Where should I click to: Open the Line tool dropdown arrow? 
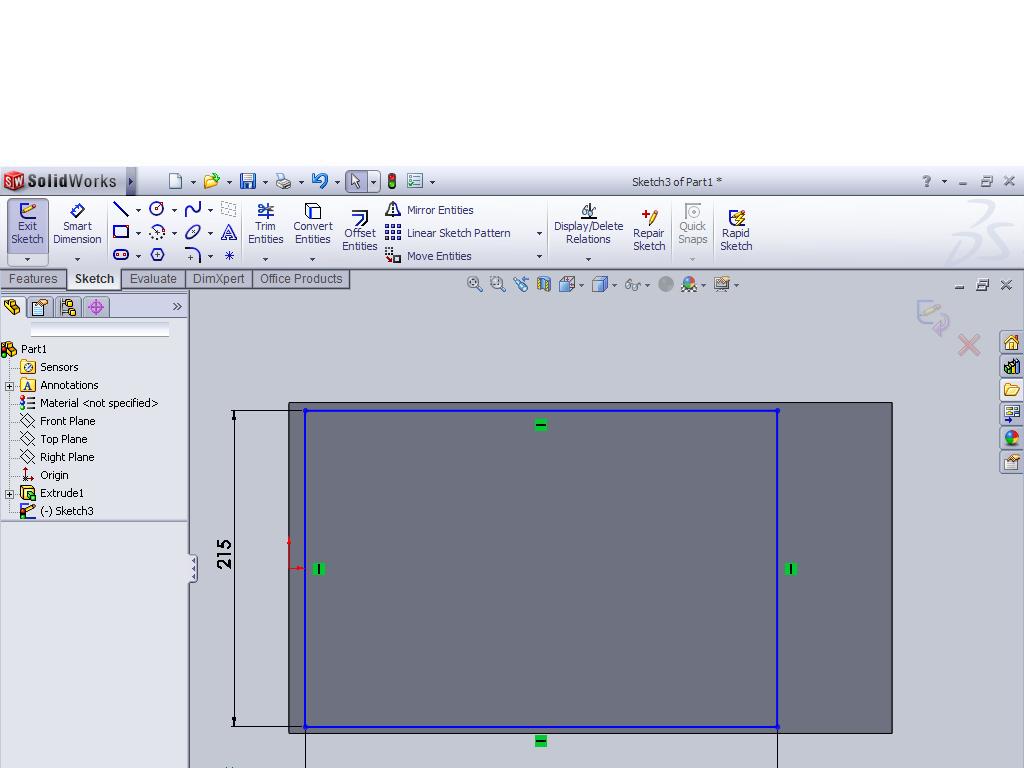click(x=138, y=210)
